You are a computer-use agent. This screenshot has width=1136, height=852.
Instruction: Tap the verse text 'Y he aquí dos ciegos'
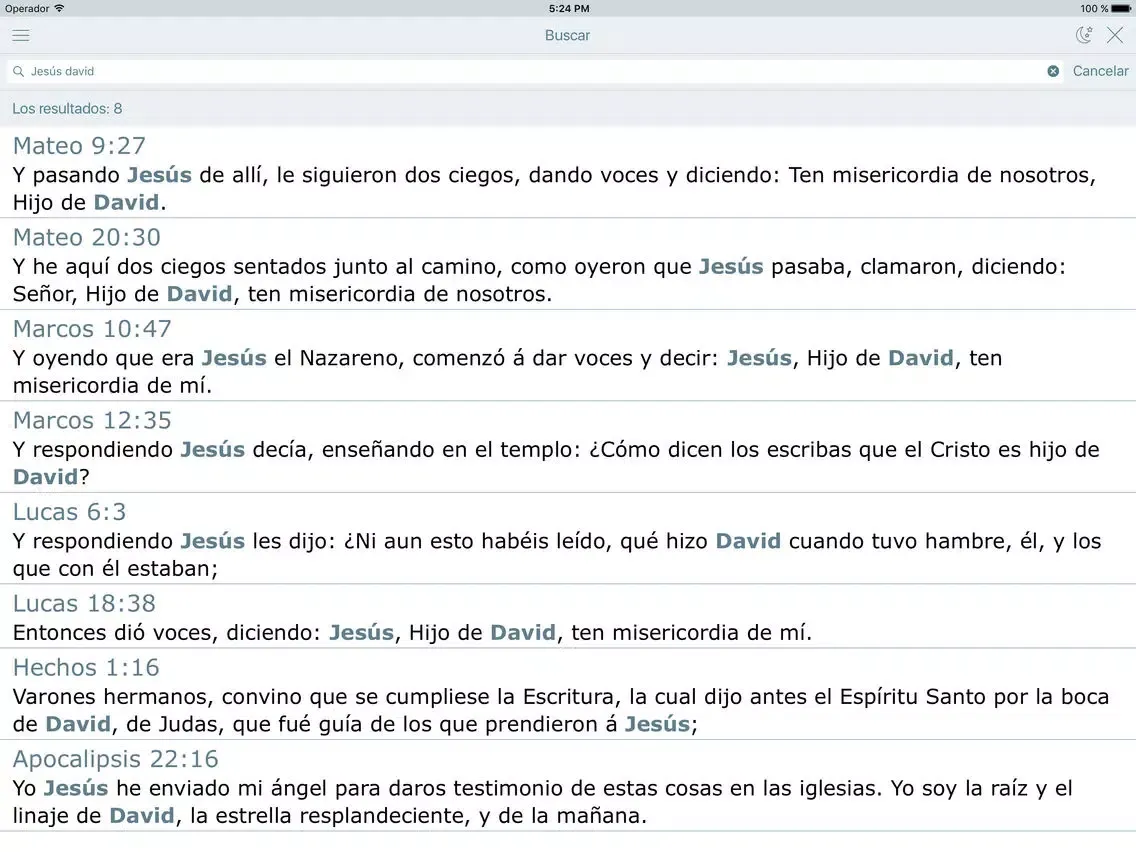pyautogui.click(x=120, y=267)
